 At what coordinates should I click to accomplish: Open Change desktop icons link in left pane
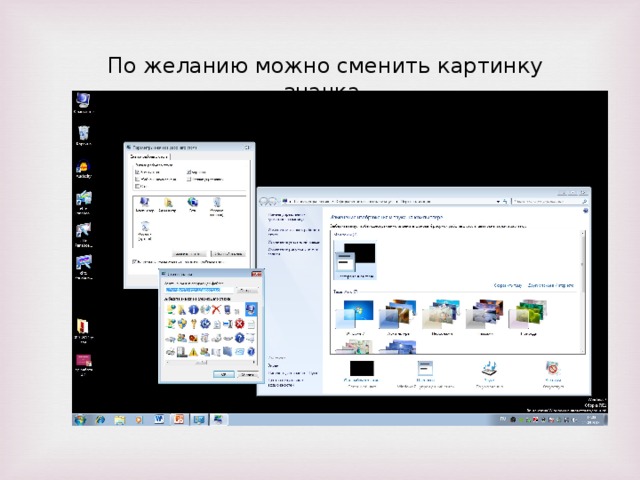click(293, 232)
